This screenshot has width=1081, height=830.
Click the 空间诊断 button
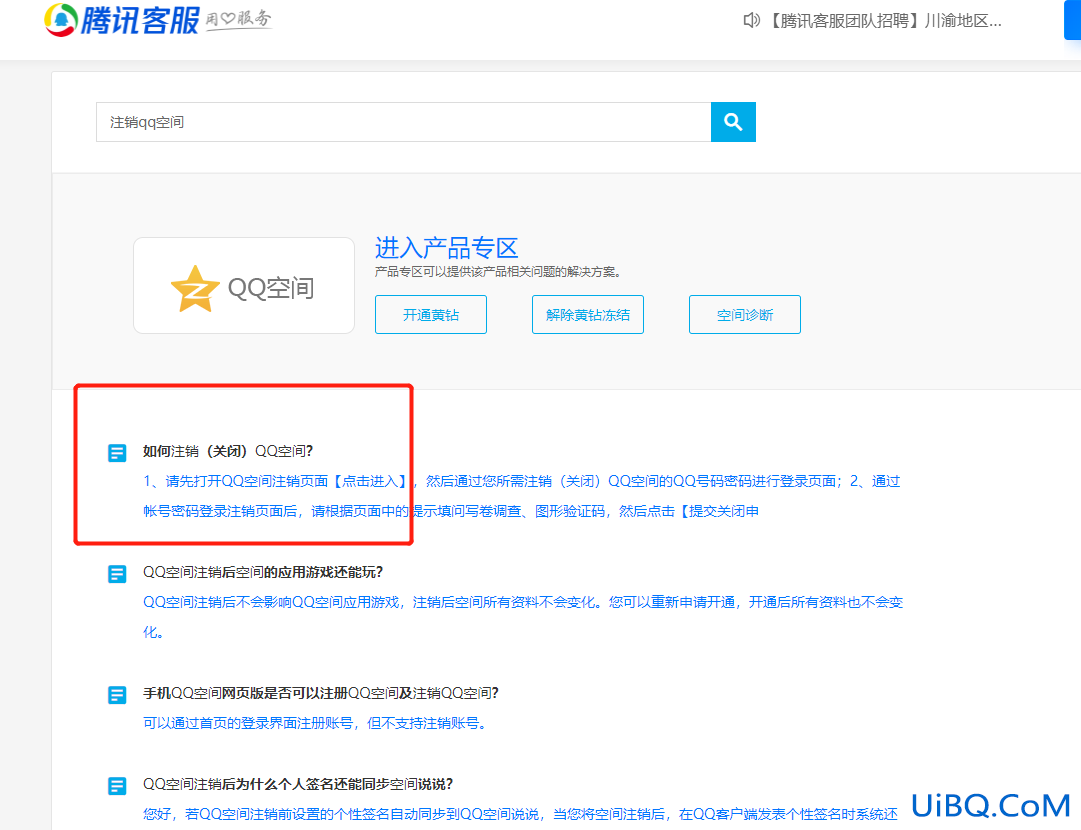(745, 314)
